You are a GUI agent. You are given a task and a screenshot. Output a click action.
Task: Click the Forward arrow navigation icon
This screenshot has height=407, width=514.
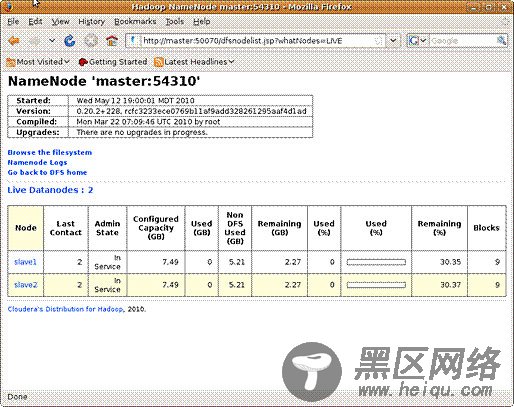click(35, 41)
